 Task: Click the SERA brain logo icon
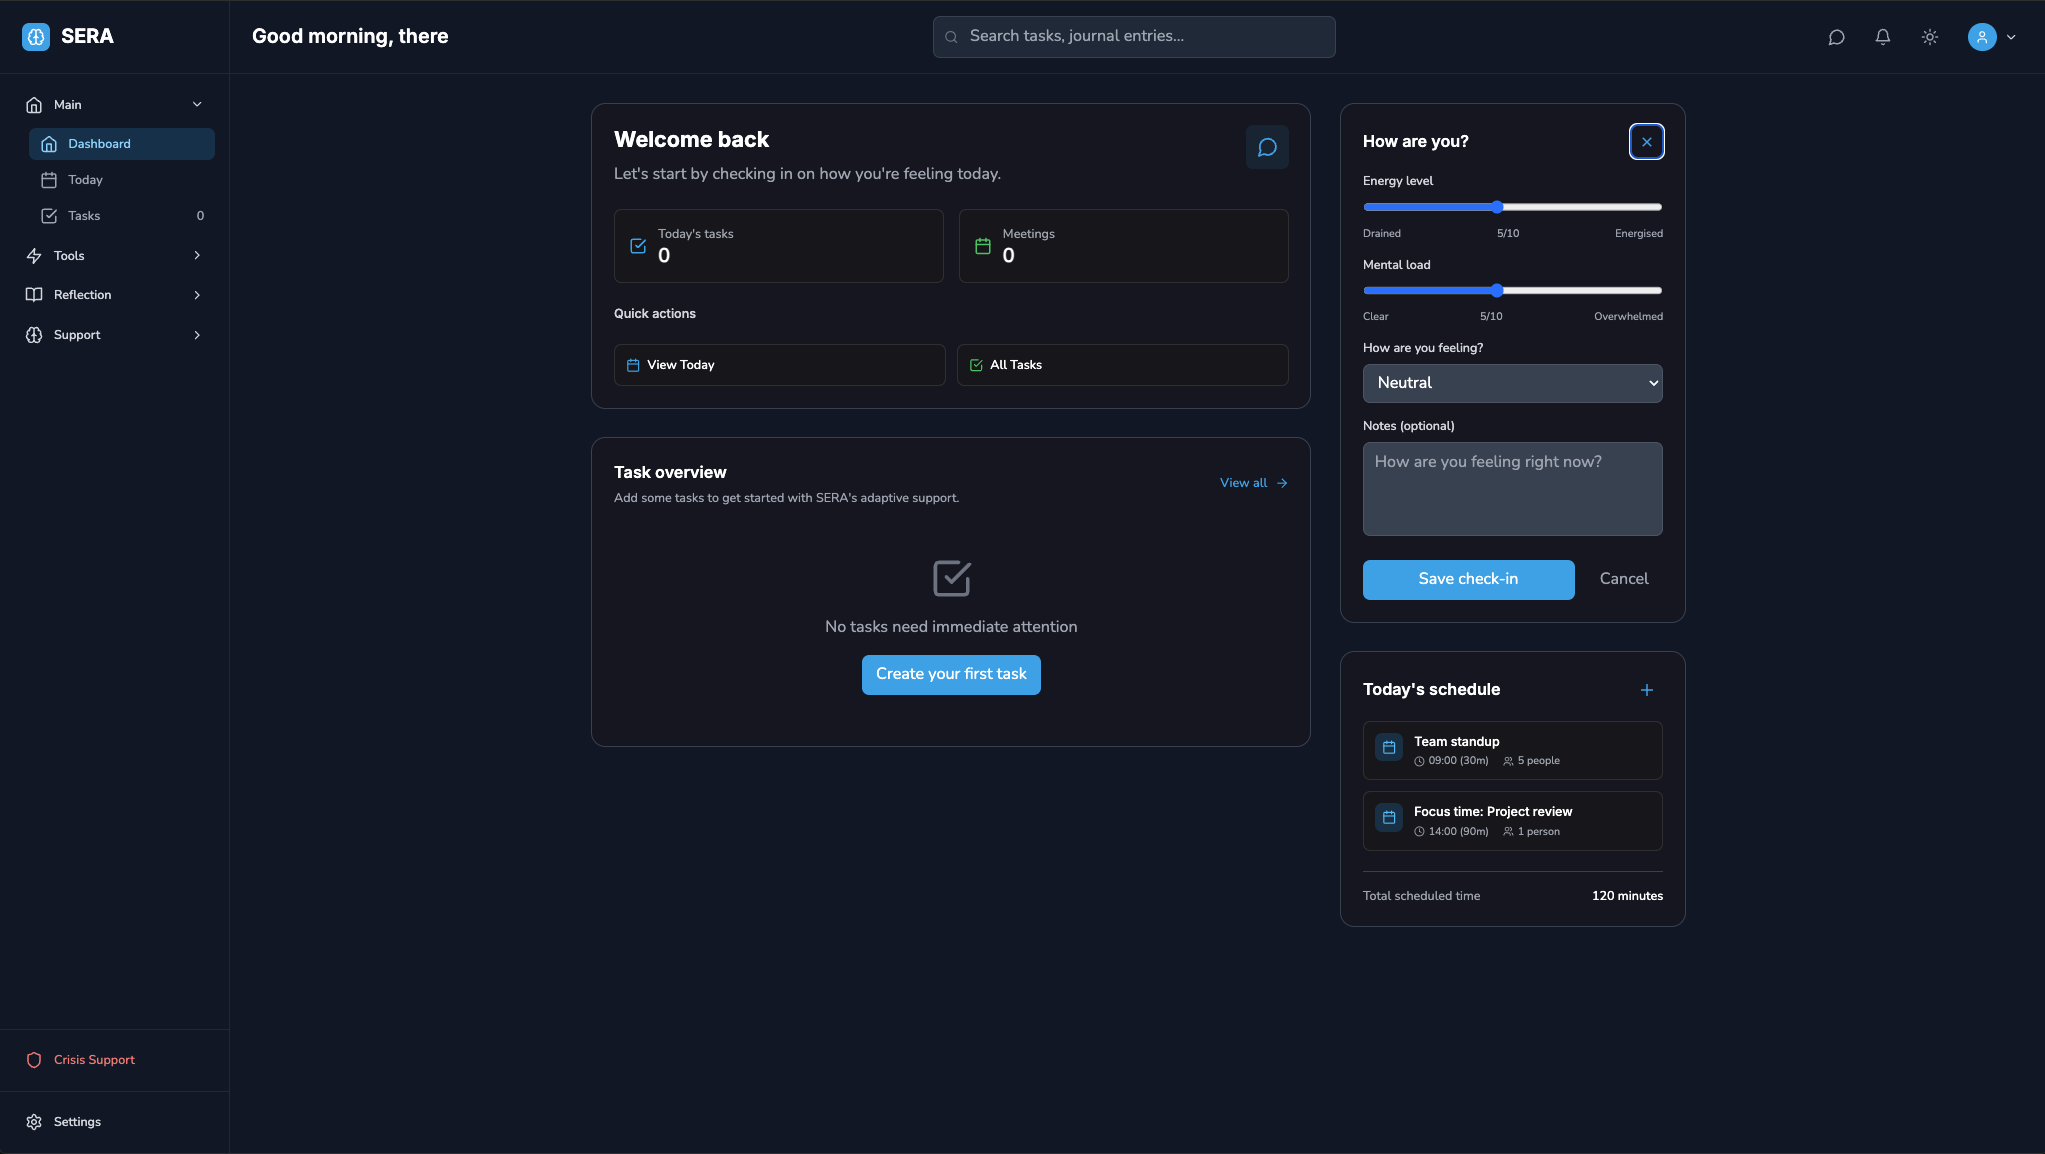pyautogui.click(x=36, y=37)
